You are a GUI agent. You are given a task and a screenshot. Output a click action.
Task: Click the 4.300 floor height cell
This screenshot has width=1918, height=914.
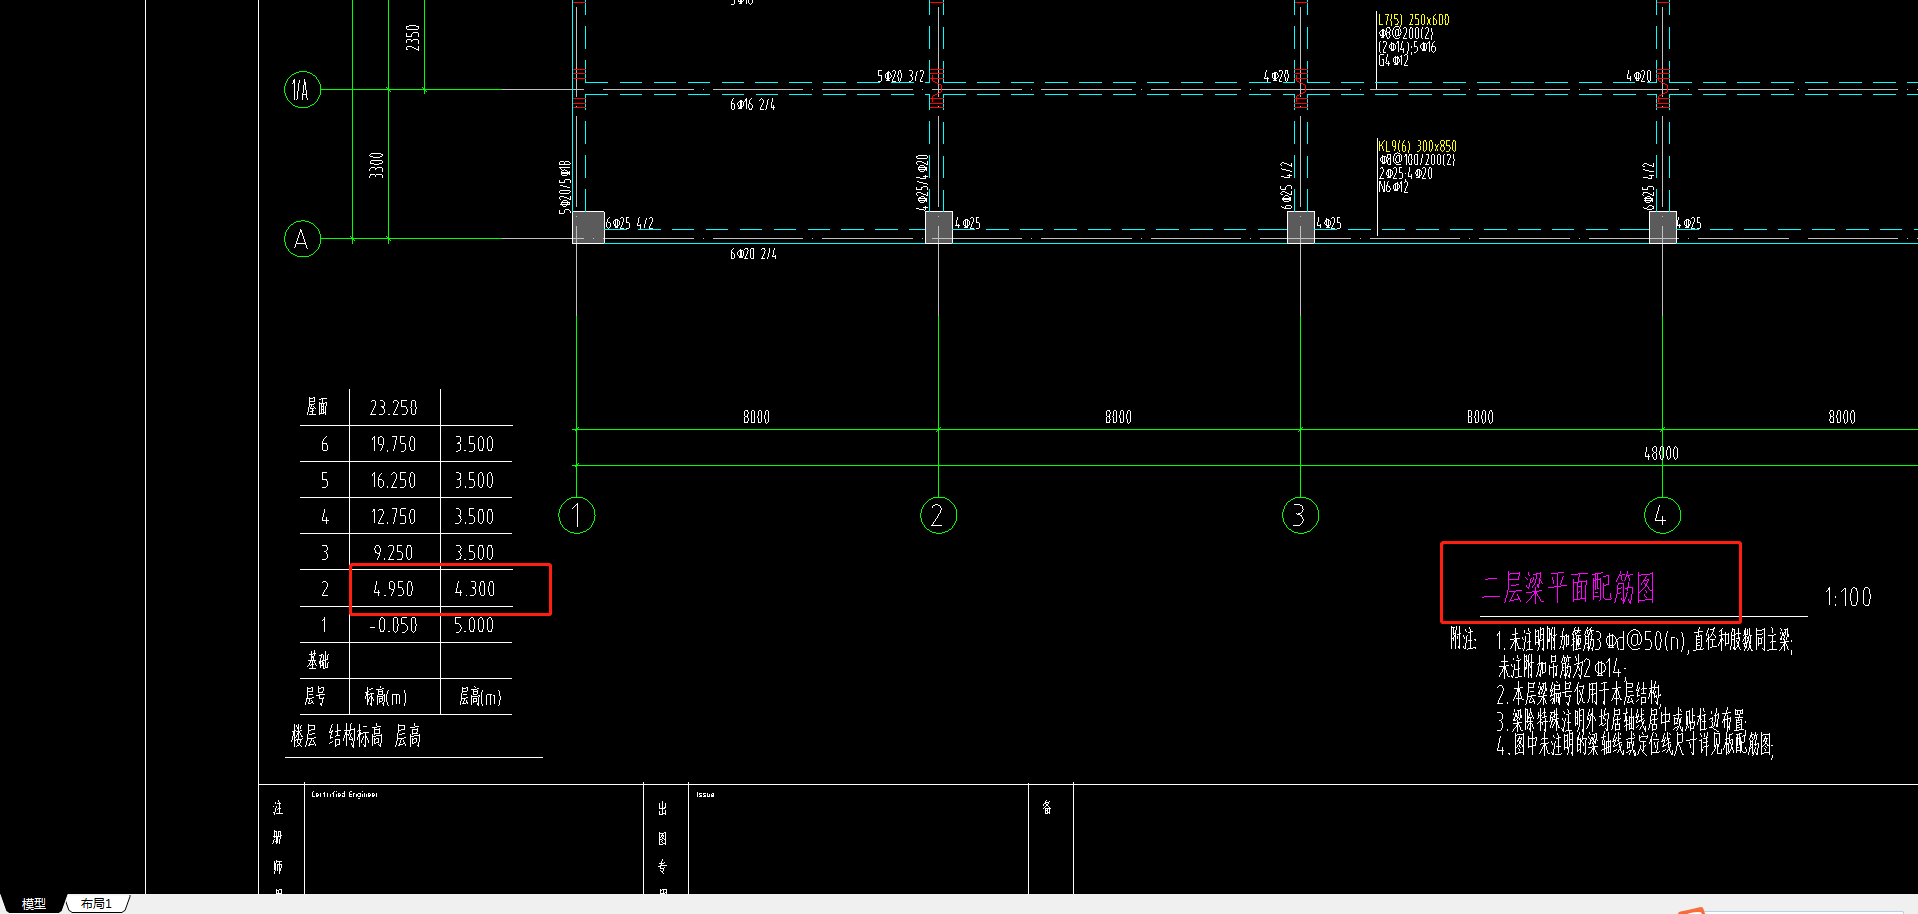[x=475, y=589]
